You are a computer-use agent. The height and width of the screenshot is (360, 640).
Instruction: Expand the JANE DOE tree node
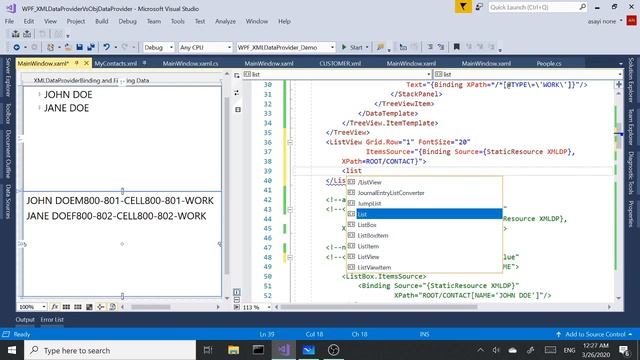coord(39,108)
